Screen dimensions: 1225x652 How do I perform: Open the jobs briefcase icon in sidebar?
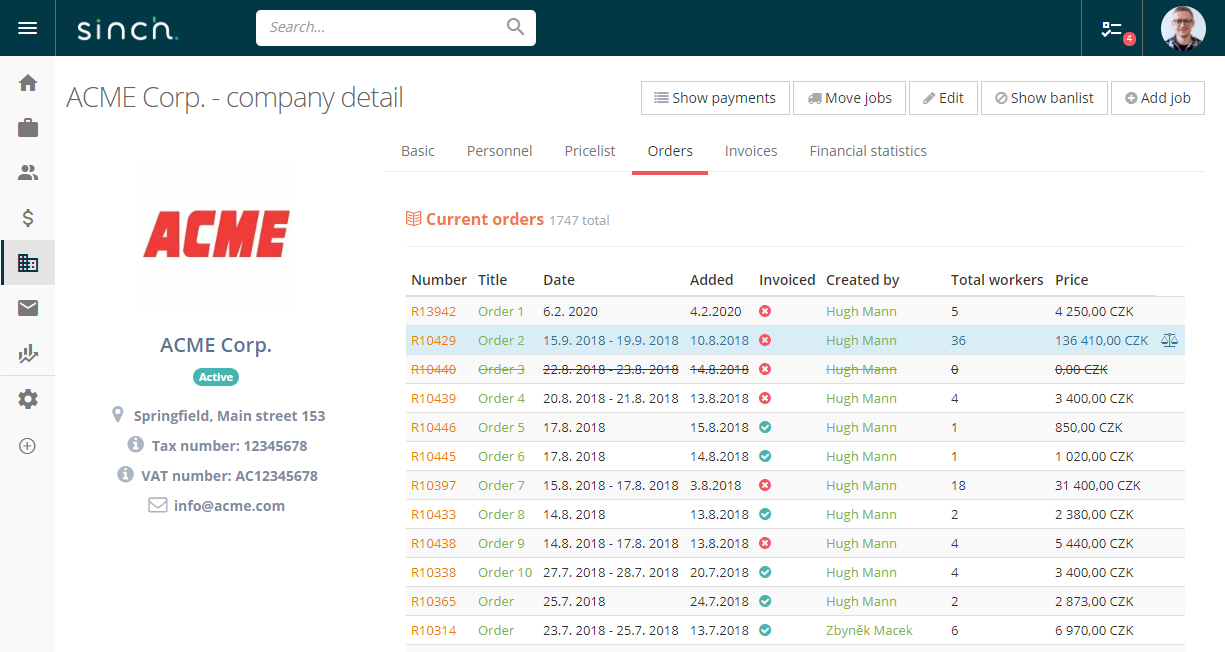(x=28, y=128)
